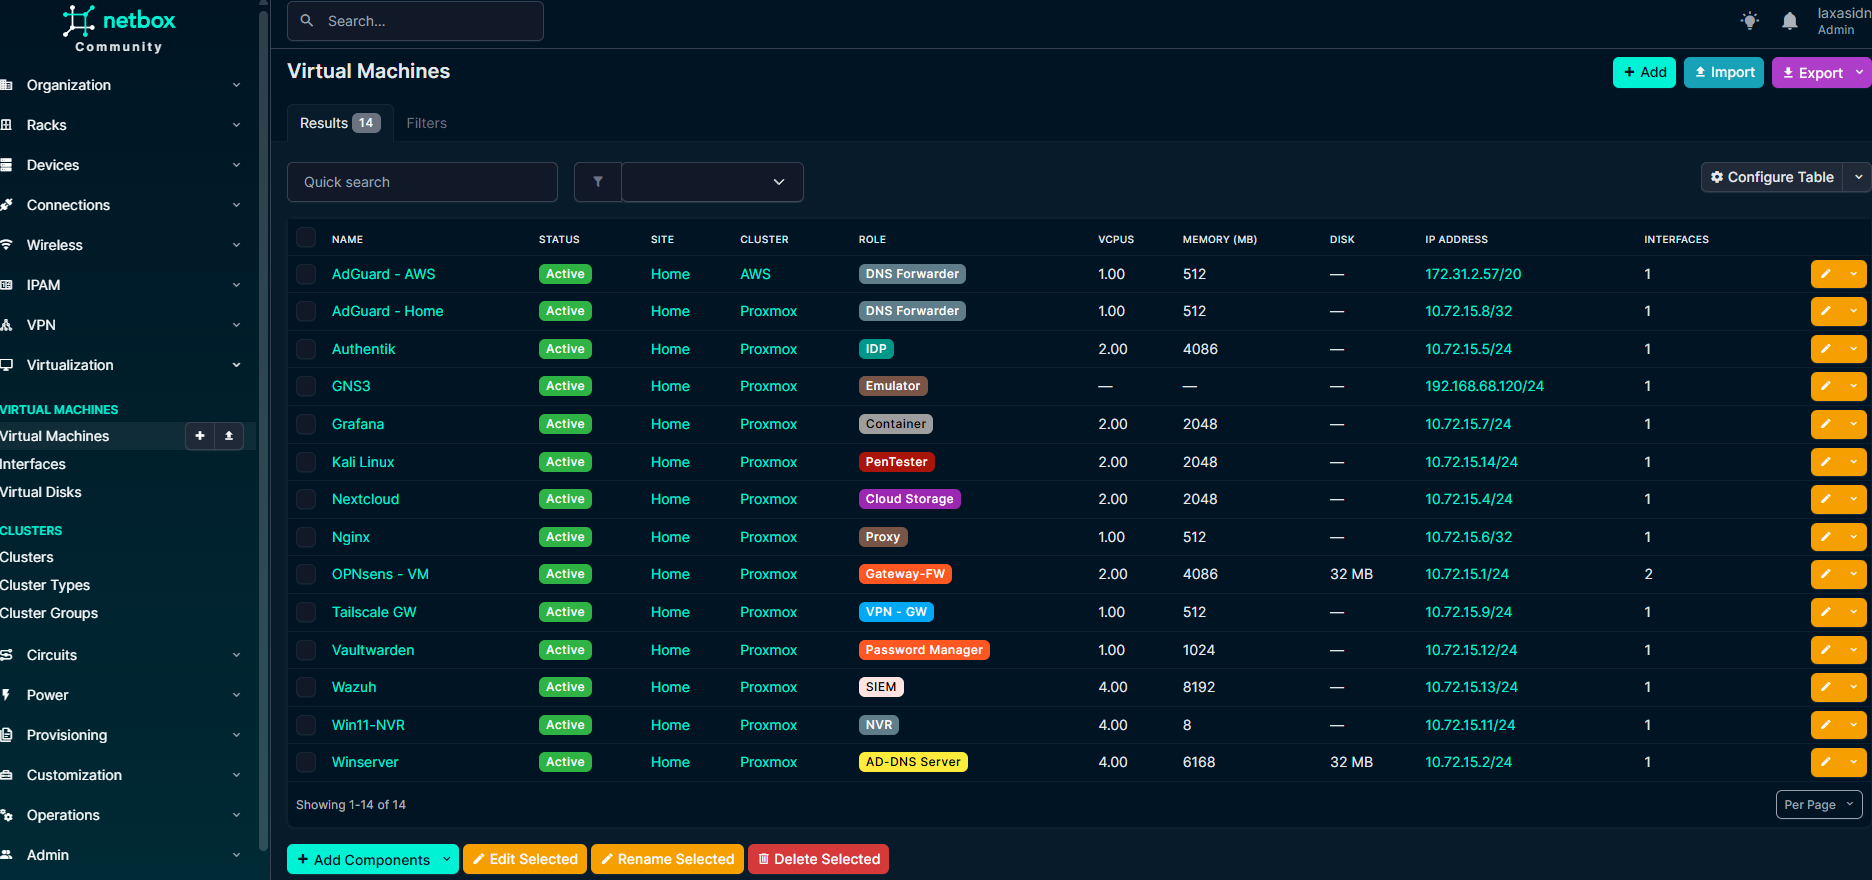Click the Organization sidebar icon

[x=6, y=85]
